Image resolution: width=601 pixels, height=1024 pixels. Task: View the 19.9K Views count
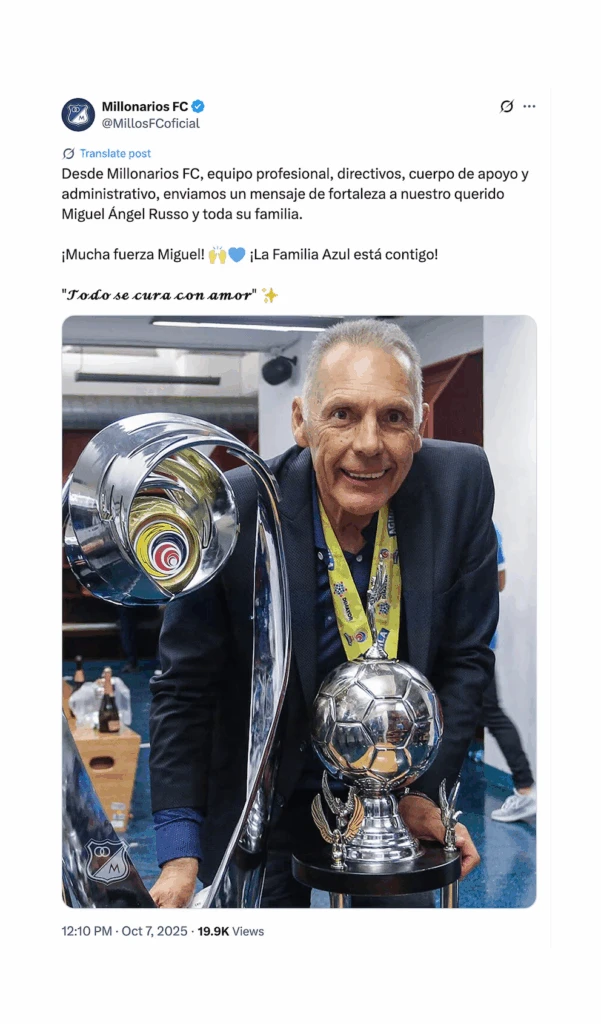[x=231, y=931]
